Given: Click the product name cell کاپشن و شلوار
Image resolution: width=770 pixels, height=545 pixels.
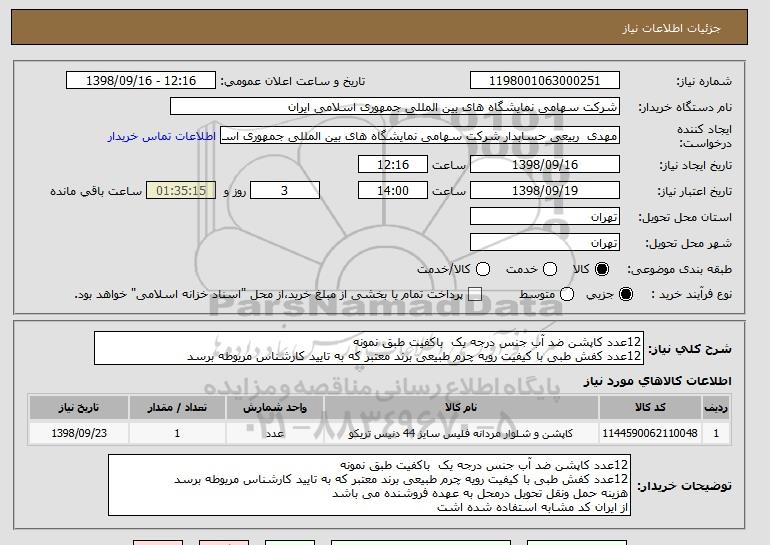Looking at the screenshot, I should pyautogui.click(x=461, y=433).
